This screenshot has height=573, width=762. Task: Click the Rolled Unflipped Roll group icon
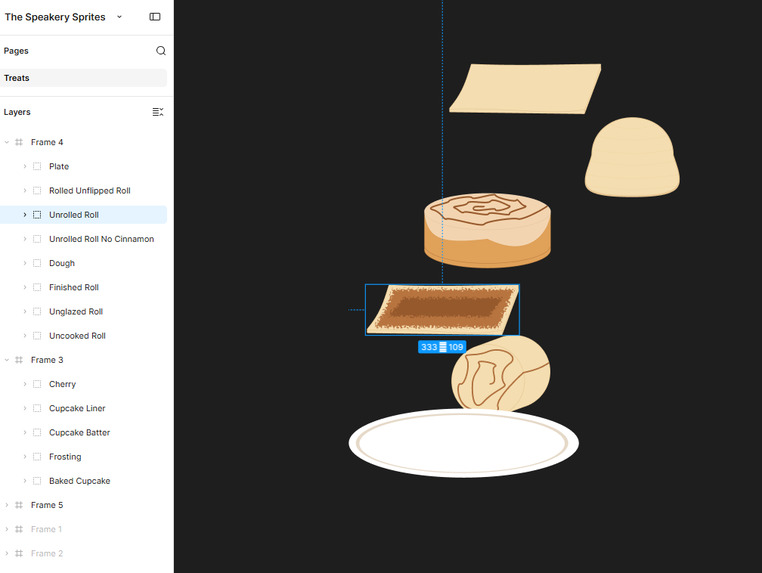click(x=37, y=191)
